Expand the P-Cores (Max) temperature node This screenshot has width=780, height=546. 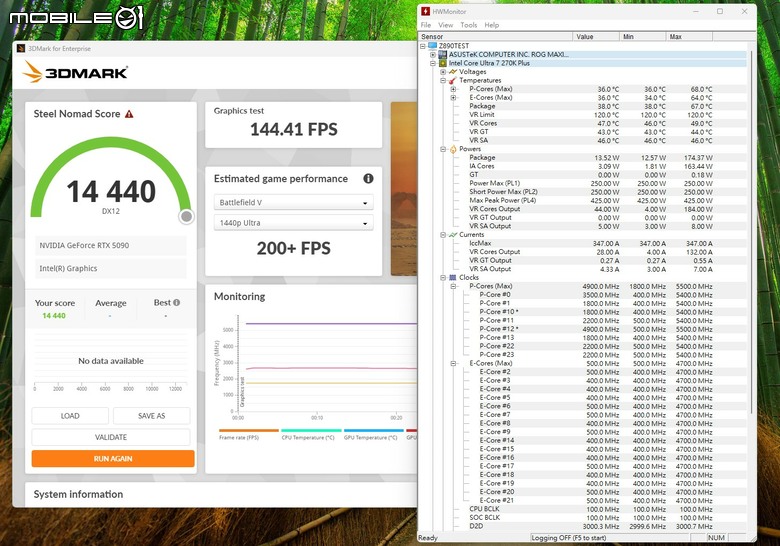(x=453, y=89)
